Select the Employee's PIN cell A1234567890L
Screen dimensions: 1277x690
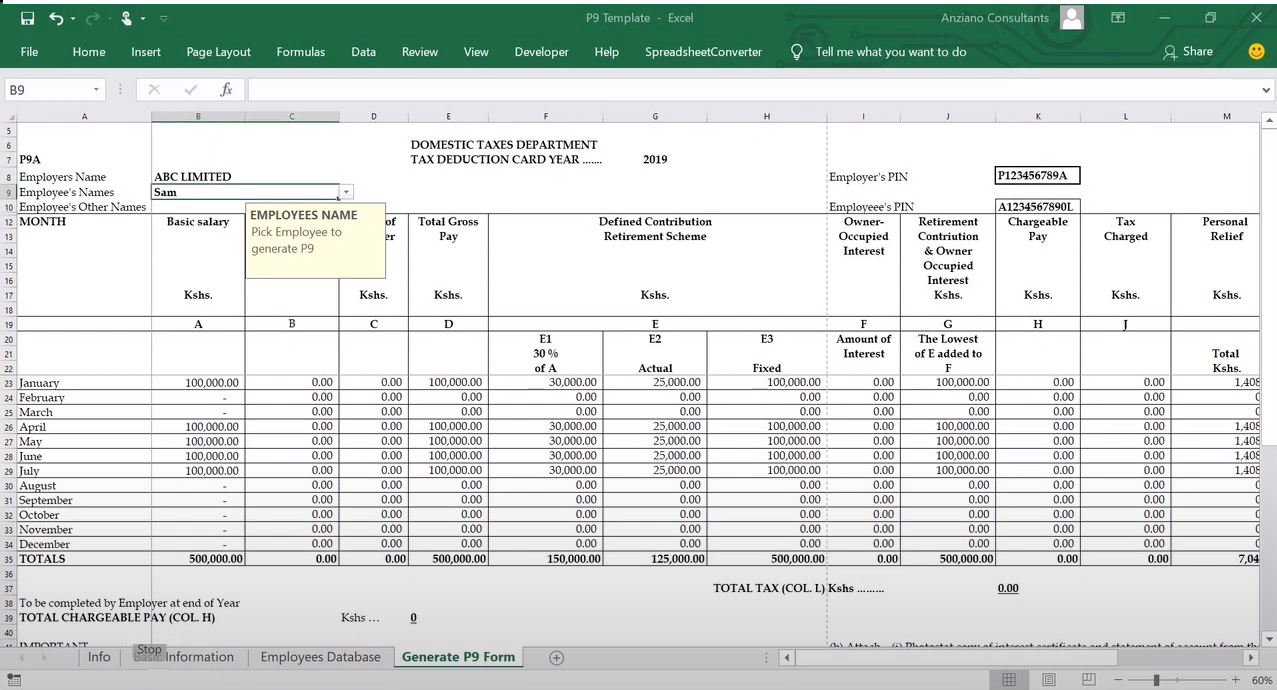pyautogui.click(x=1038, y=207)
